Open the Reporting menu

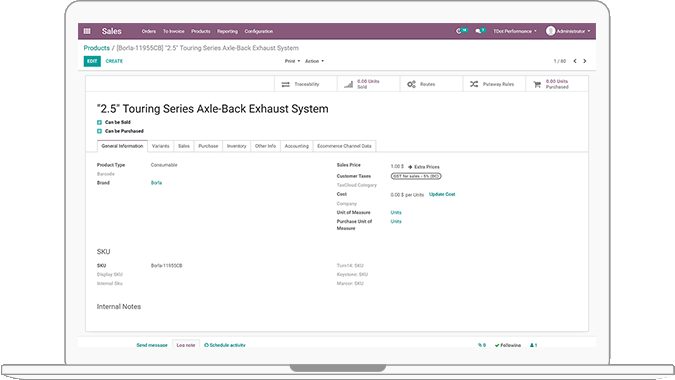click(x=227, y=31)
